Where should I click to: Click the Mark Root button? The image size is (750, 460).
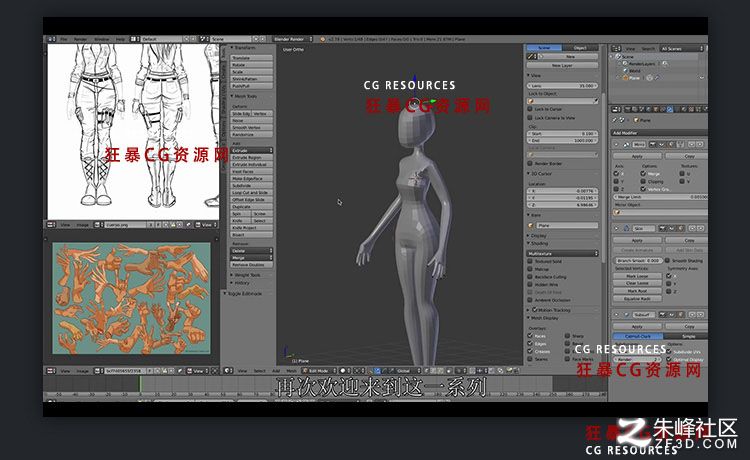click(637, 291)
